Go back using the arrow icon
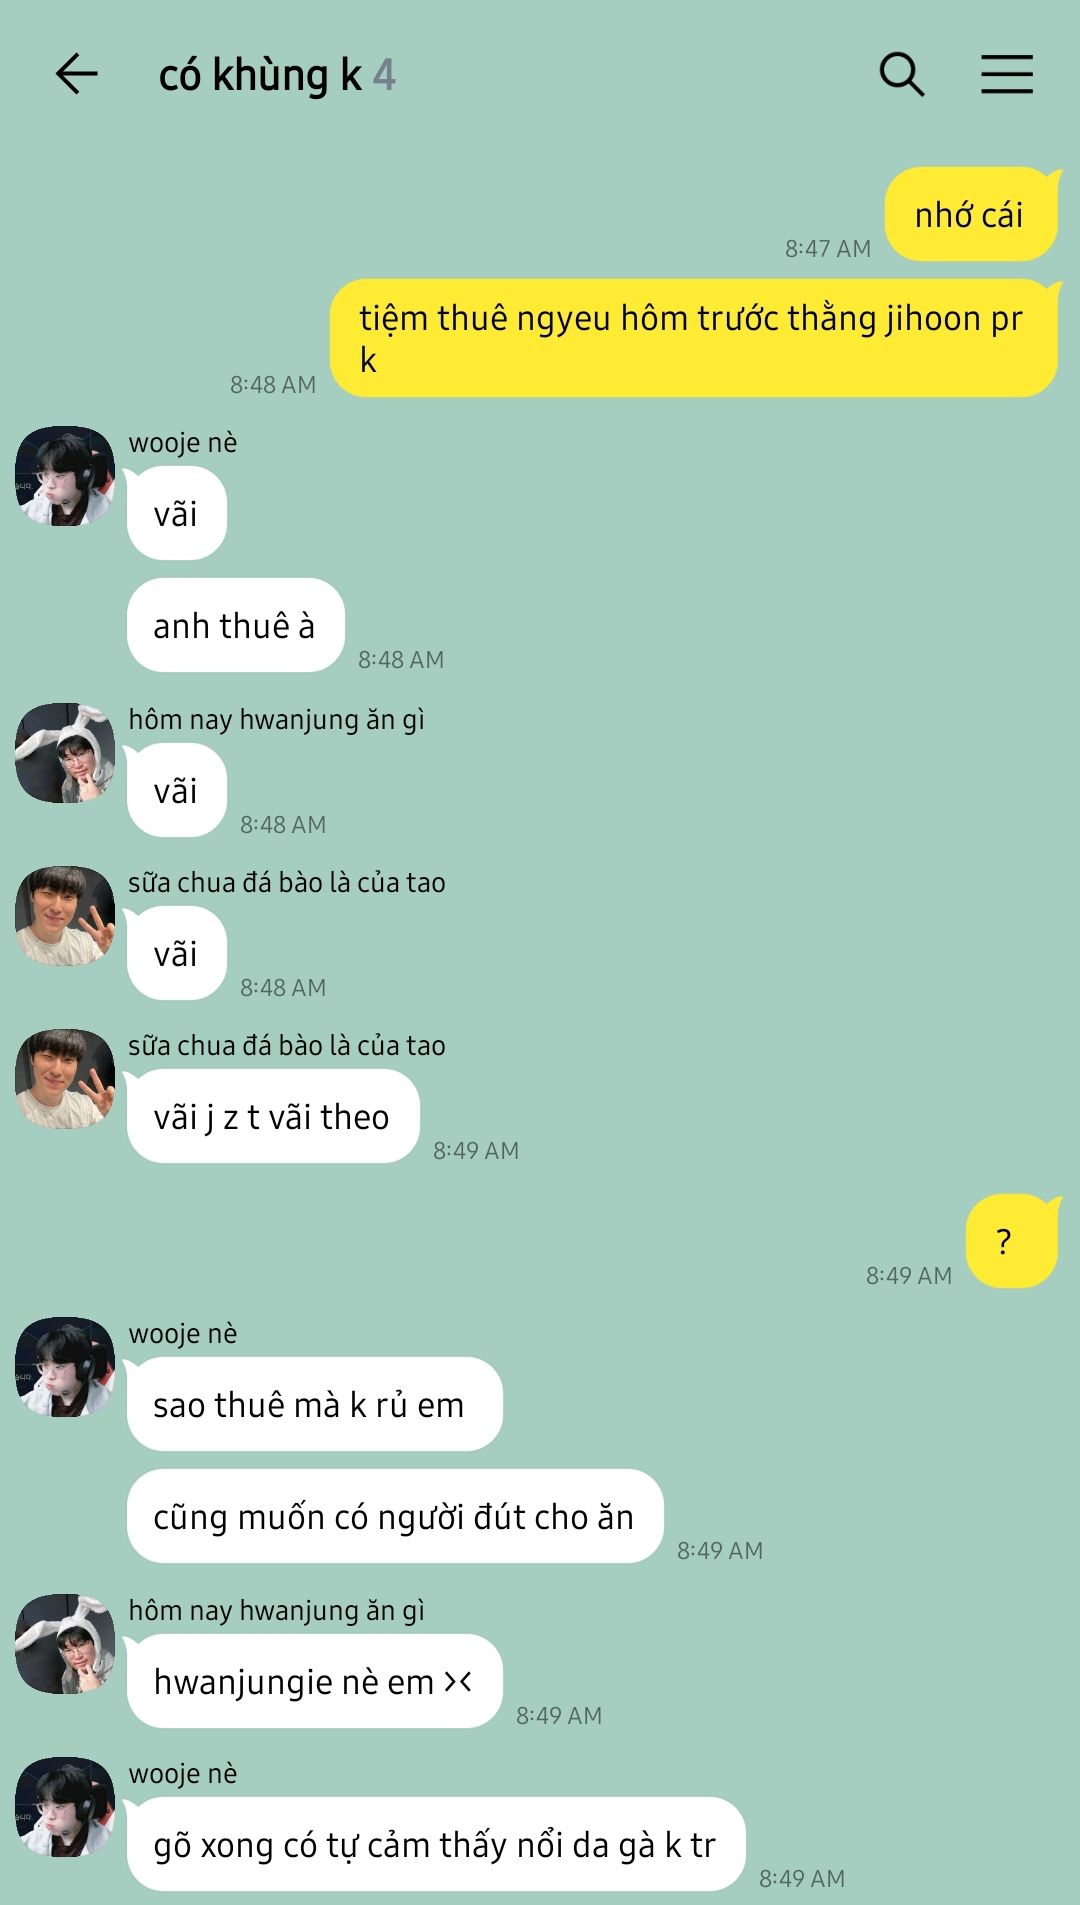1080x1905 pixels. (x=76, y=74)
